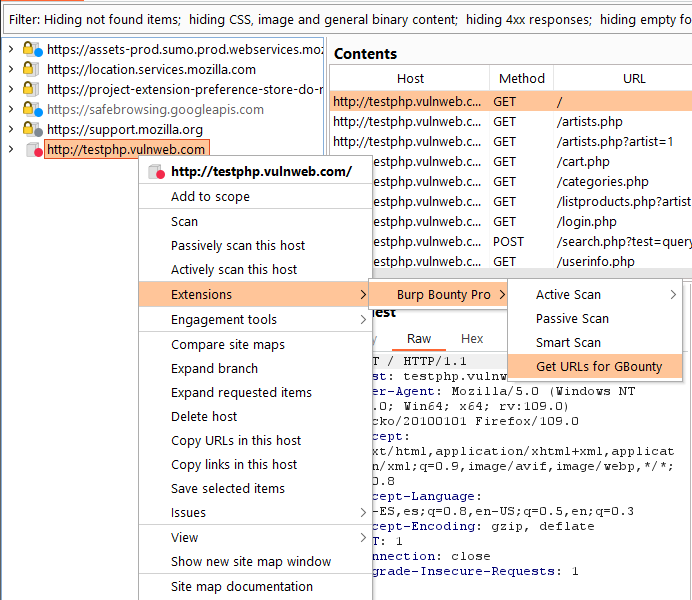
Task: Select https://safebrowsing.googleapis.com tree item
Action: (155, 109)
